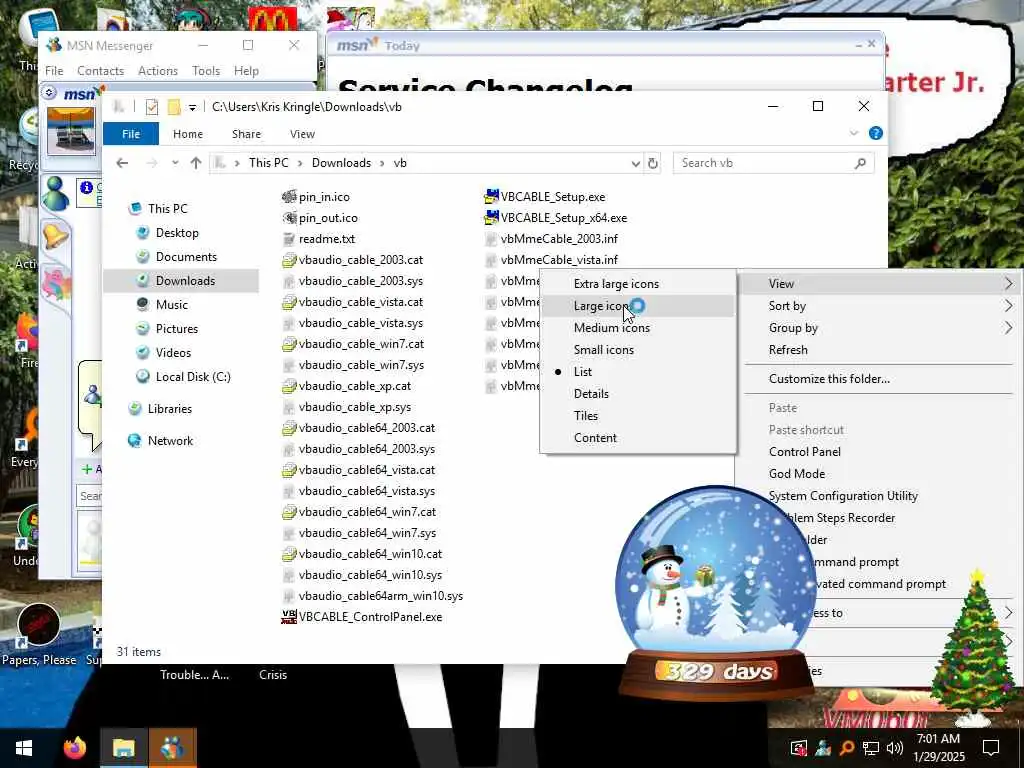The image size is (1024, 768).
Task: Select the file pin_out.ico
Action: coord(320,218)
